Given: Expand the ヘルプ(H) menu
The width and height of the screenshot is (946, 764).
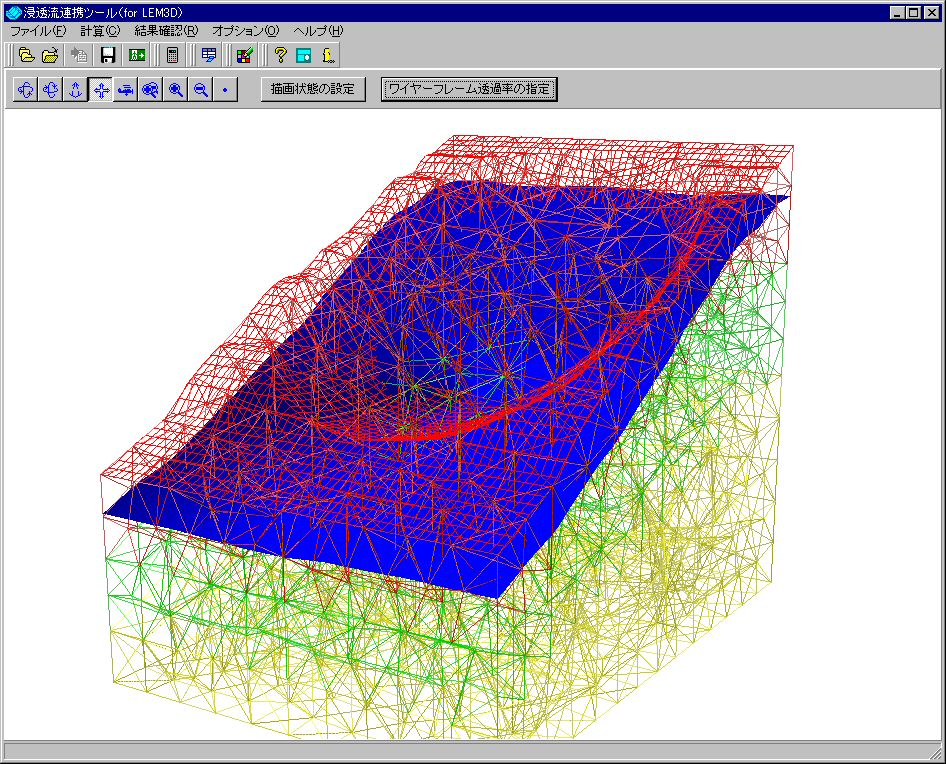Looking at the screenshot, I should [x=318, y=31].
